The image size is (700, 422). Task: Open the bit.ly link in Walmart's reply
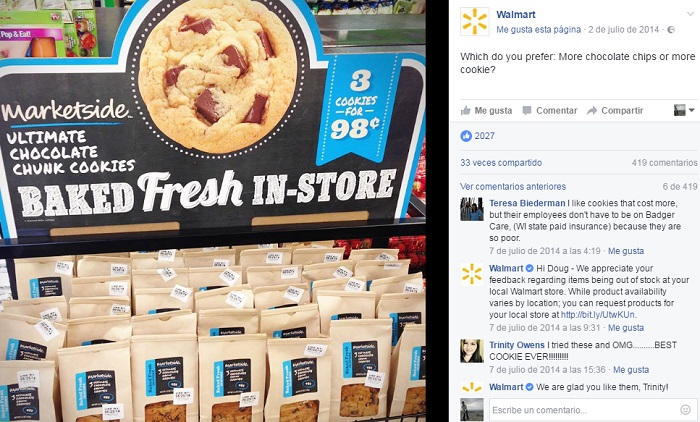coord(598,315)
